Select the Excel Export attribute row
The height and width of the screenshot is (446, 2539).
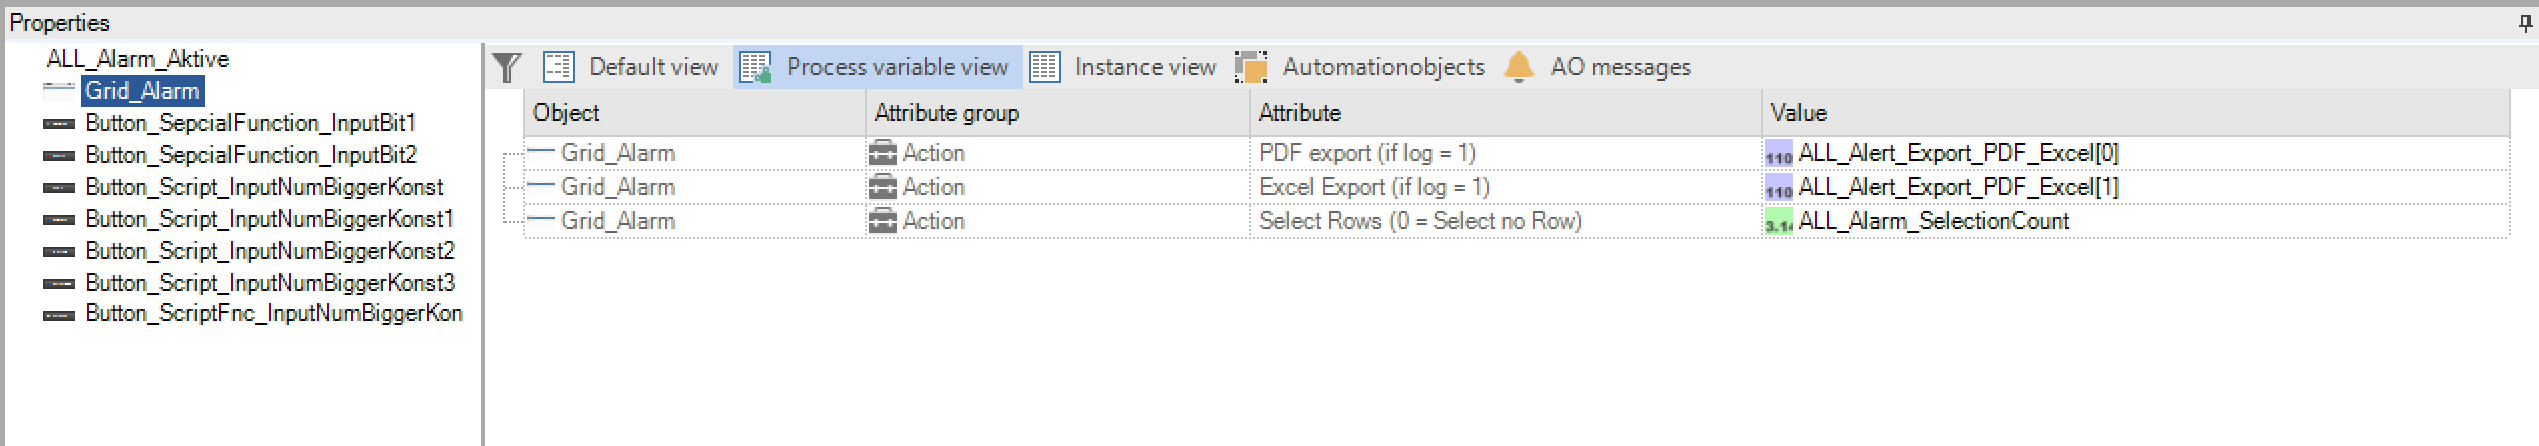coord(1516,187)
